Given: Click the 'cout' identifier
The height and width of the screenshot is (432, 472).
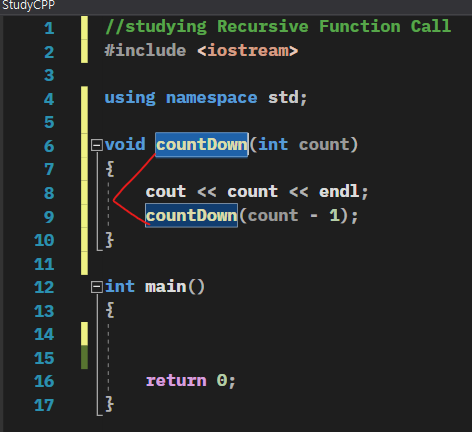Looking at the screenshot, I should 166,192.
